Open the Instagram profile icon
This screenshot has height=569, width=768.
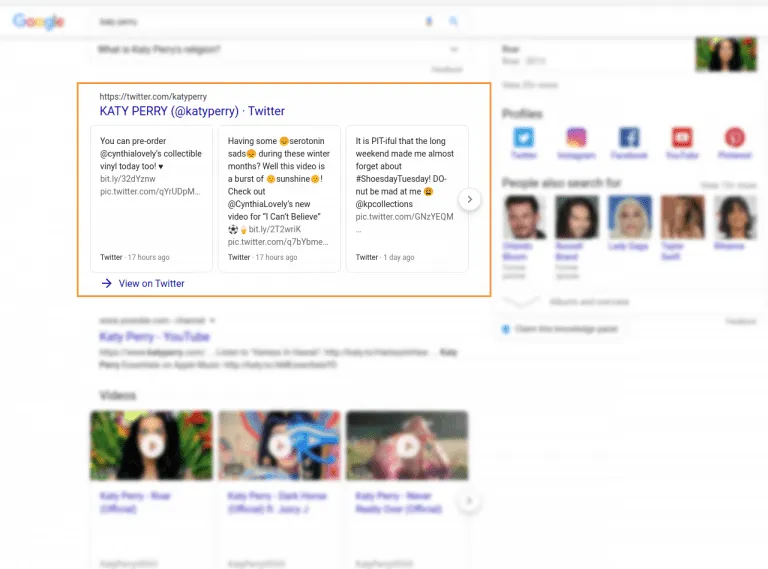(x=576, y=139)
